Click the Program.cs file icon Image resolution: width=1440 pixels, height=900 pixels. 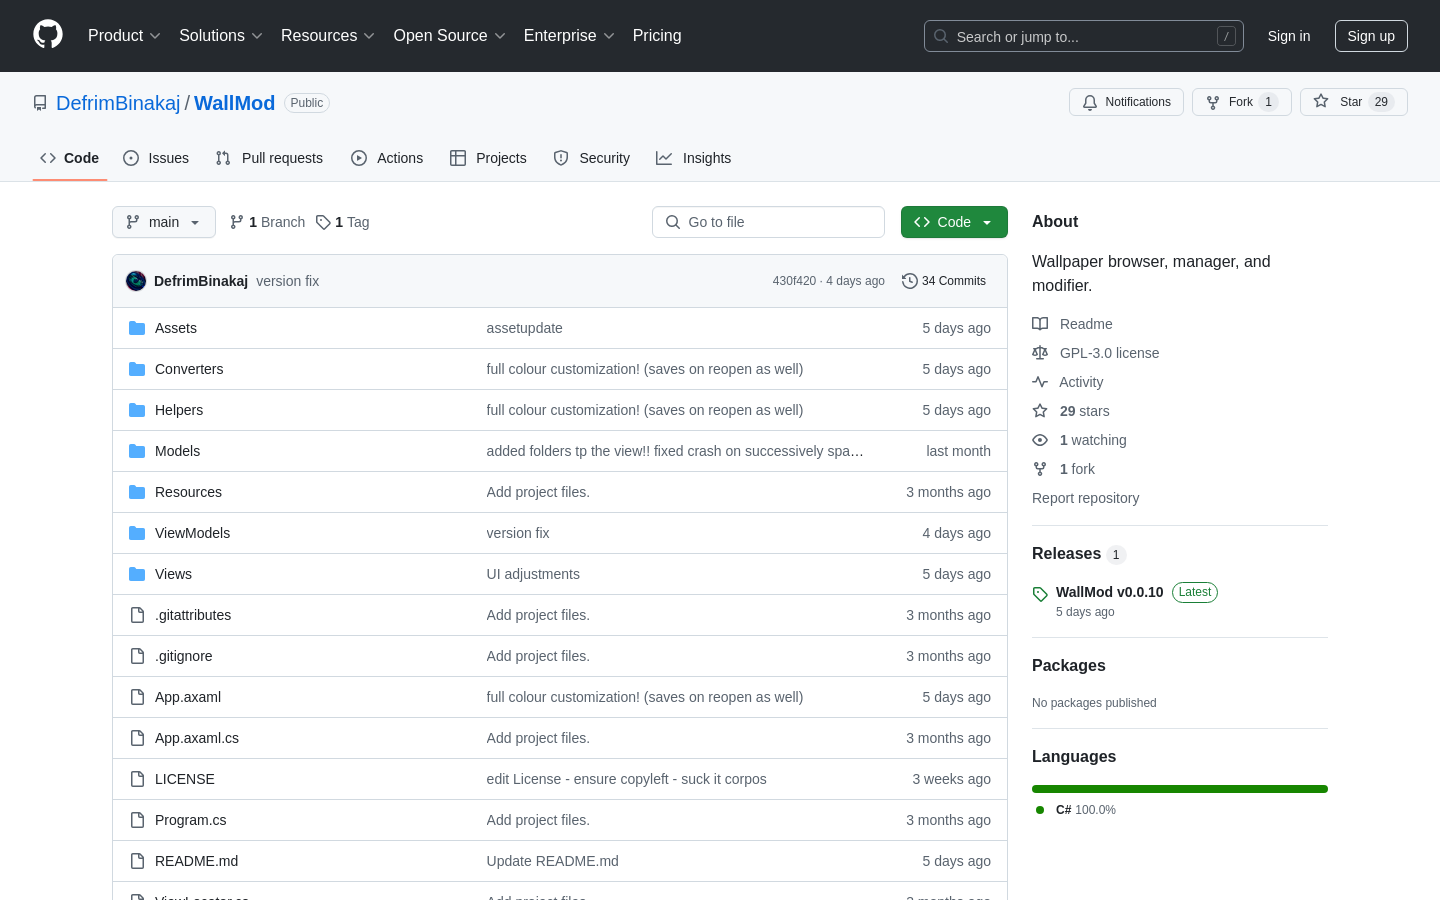pyautogui.click(x=137, y=820)
